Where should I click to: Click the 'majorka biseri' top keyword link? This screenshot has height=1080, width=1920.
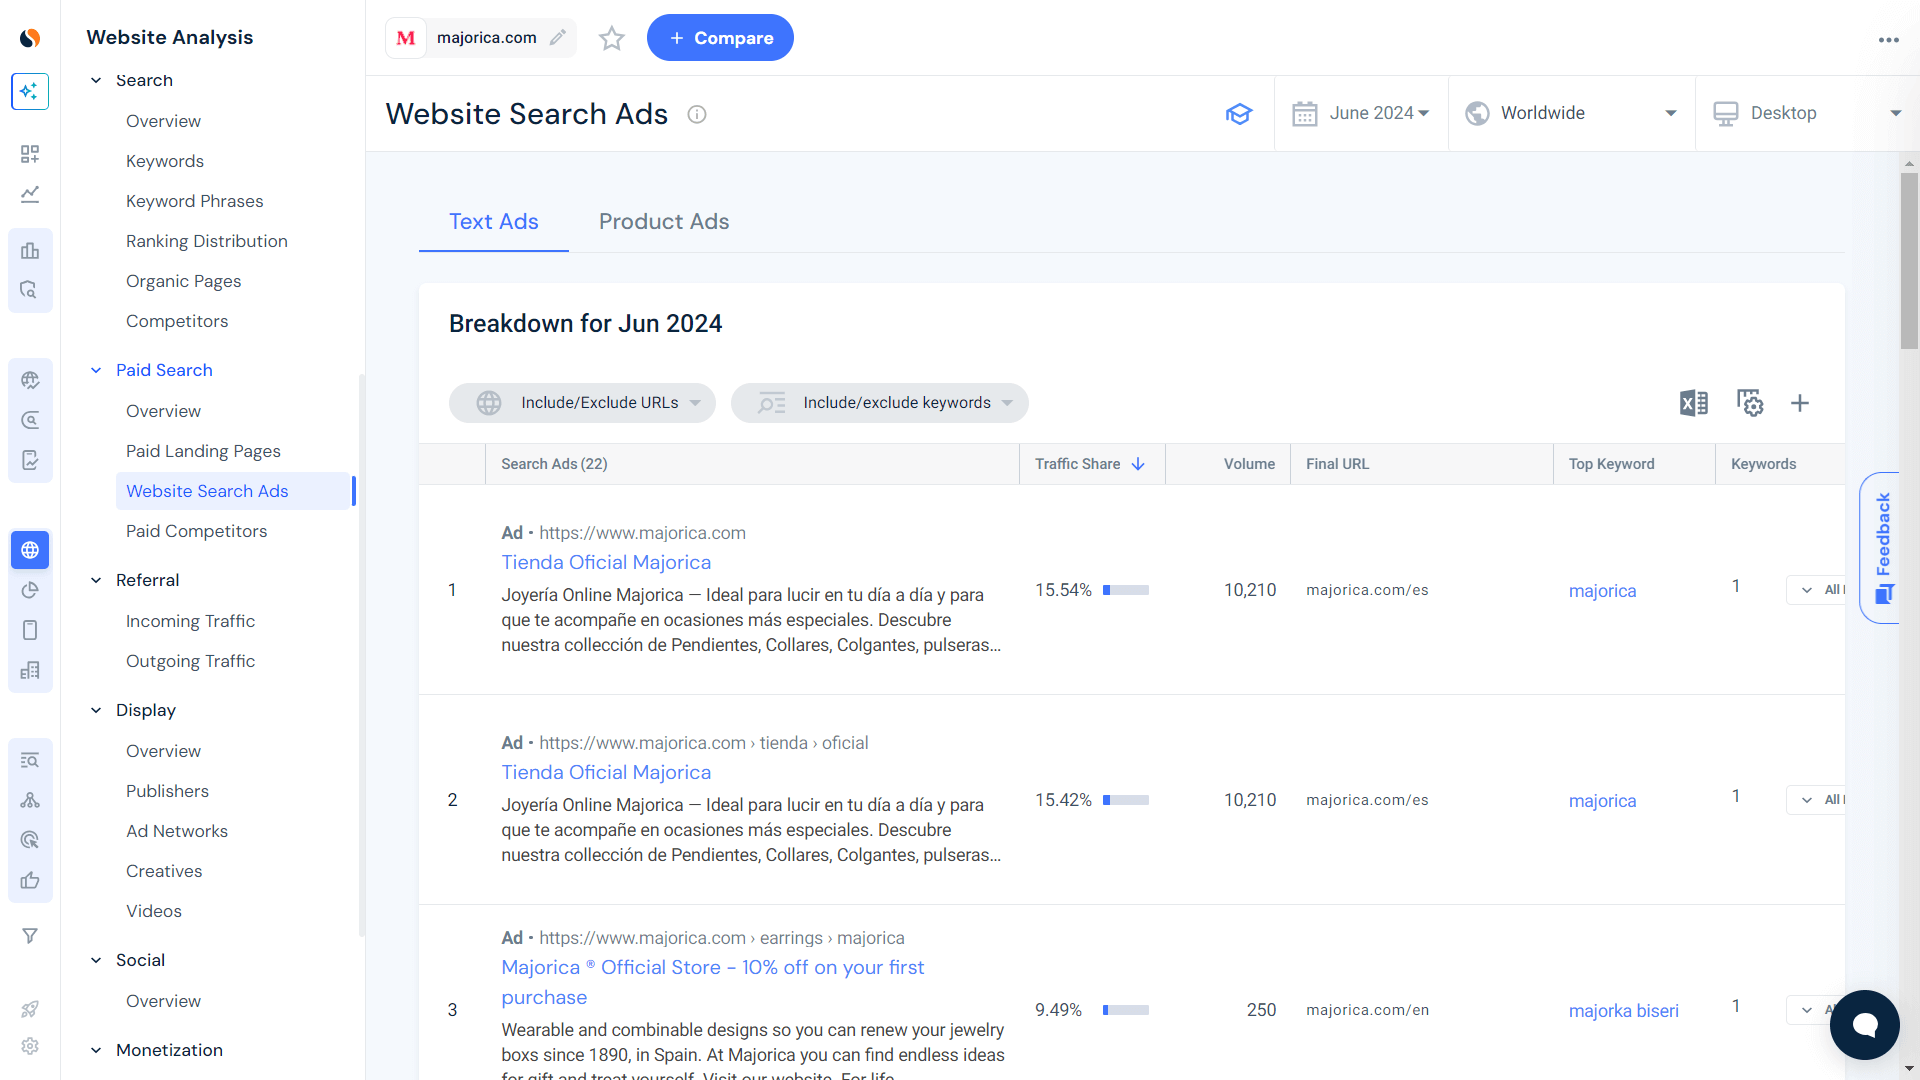[1624, 1011]
